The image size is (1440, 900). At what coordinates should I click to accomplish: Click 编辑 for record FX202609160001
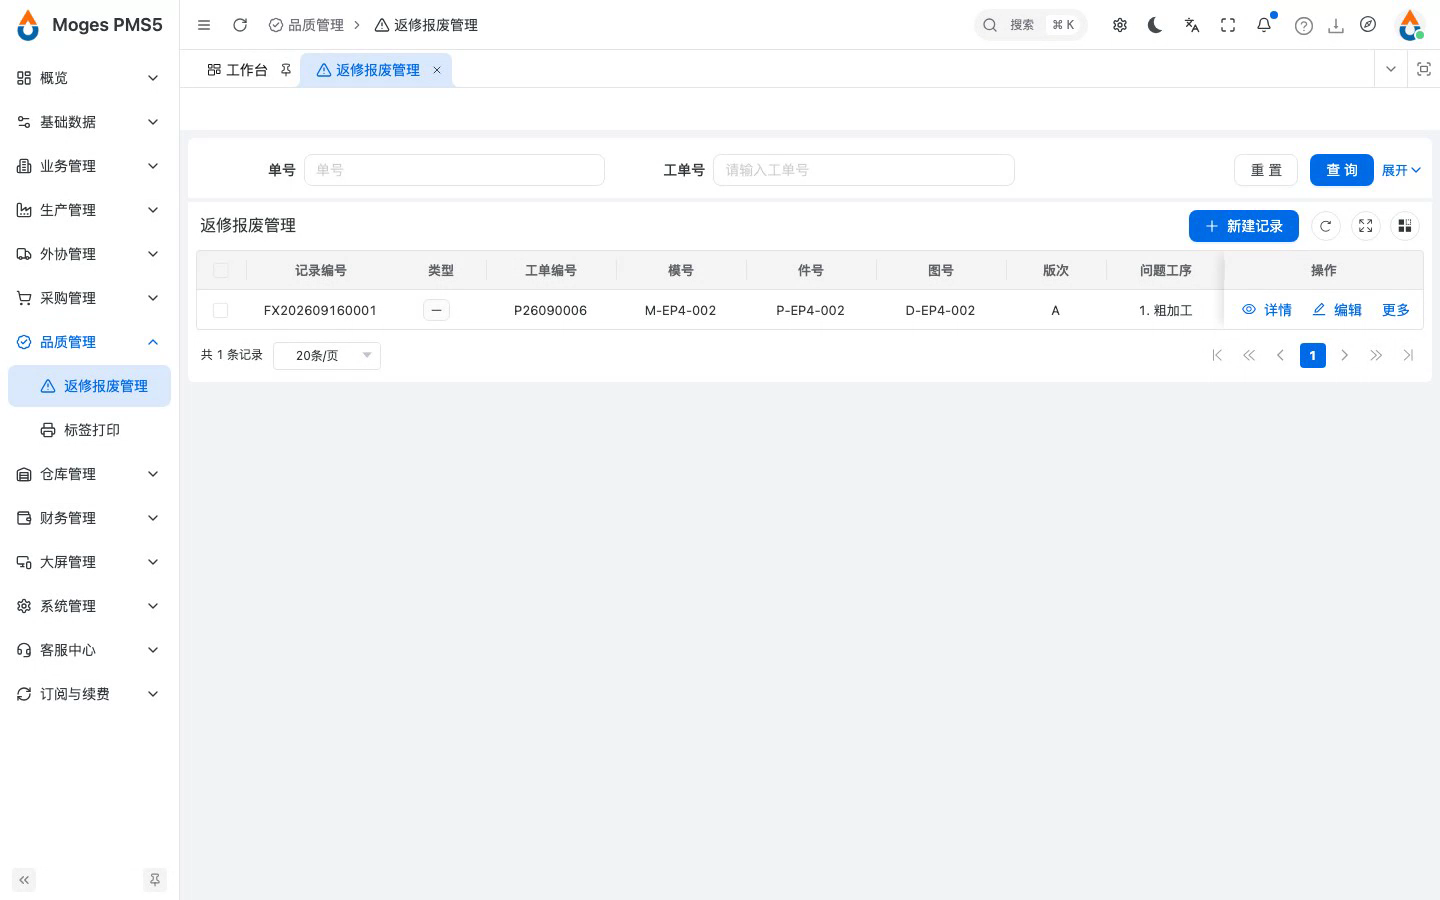tap(1337, 310)
